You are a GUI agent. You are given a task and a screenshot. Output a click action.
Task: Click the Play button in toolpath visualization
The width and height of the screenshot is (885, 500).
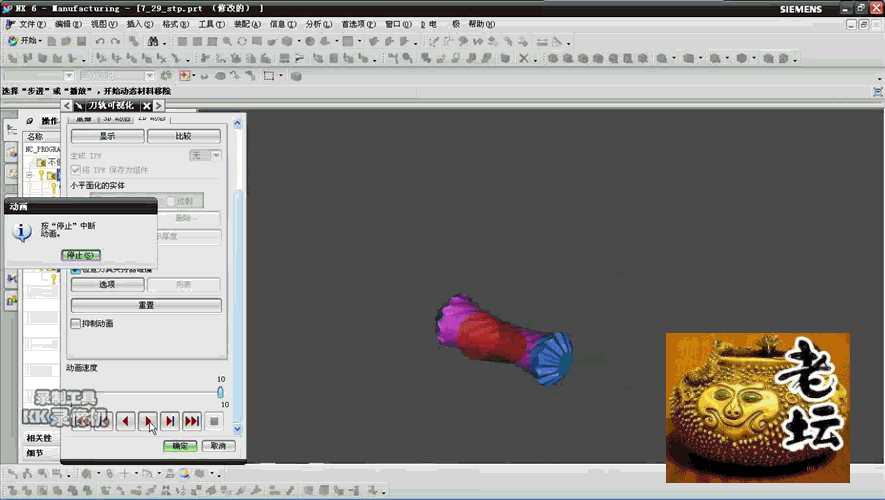[148, 421]
